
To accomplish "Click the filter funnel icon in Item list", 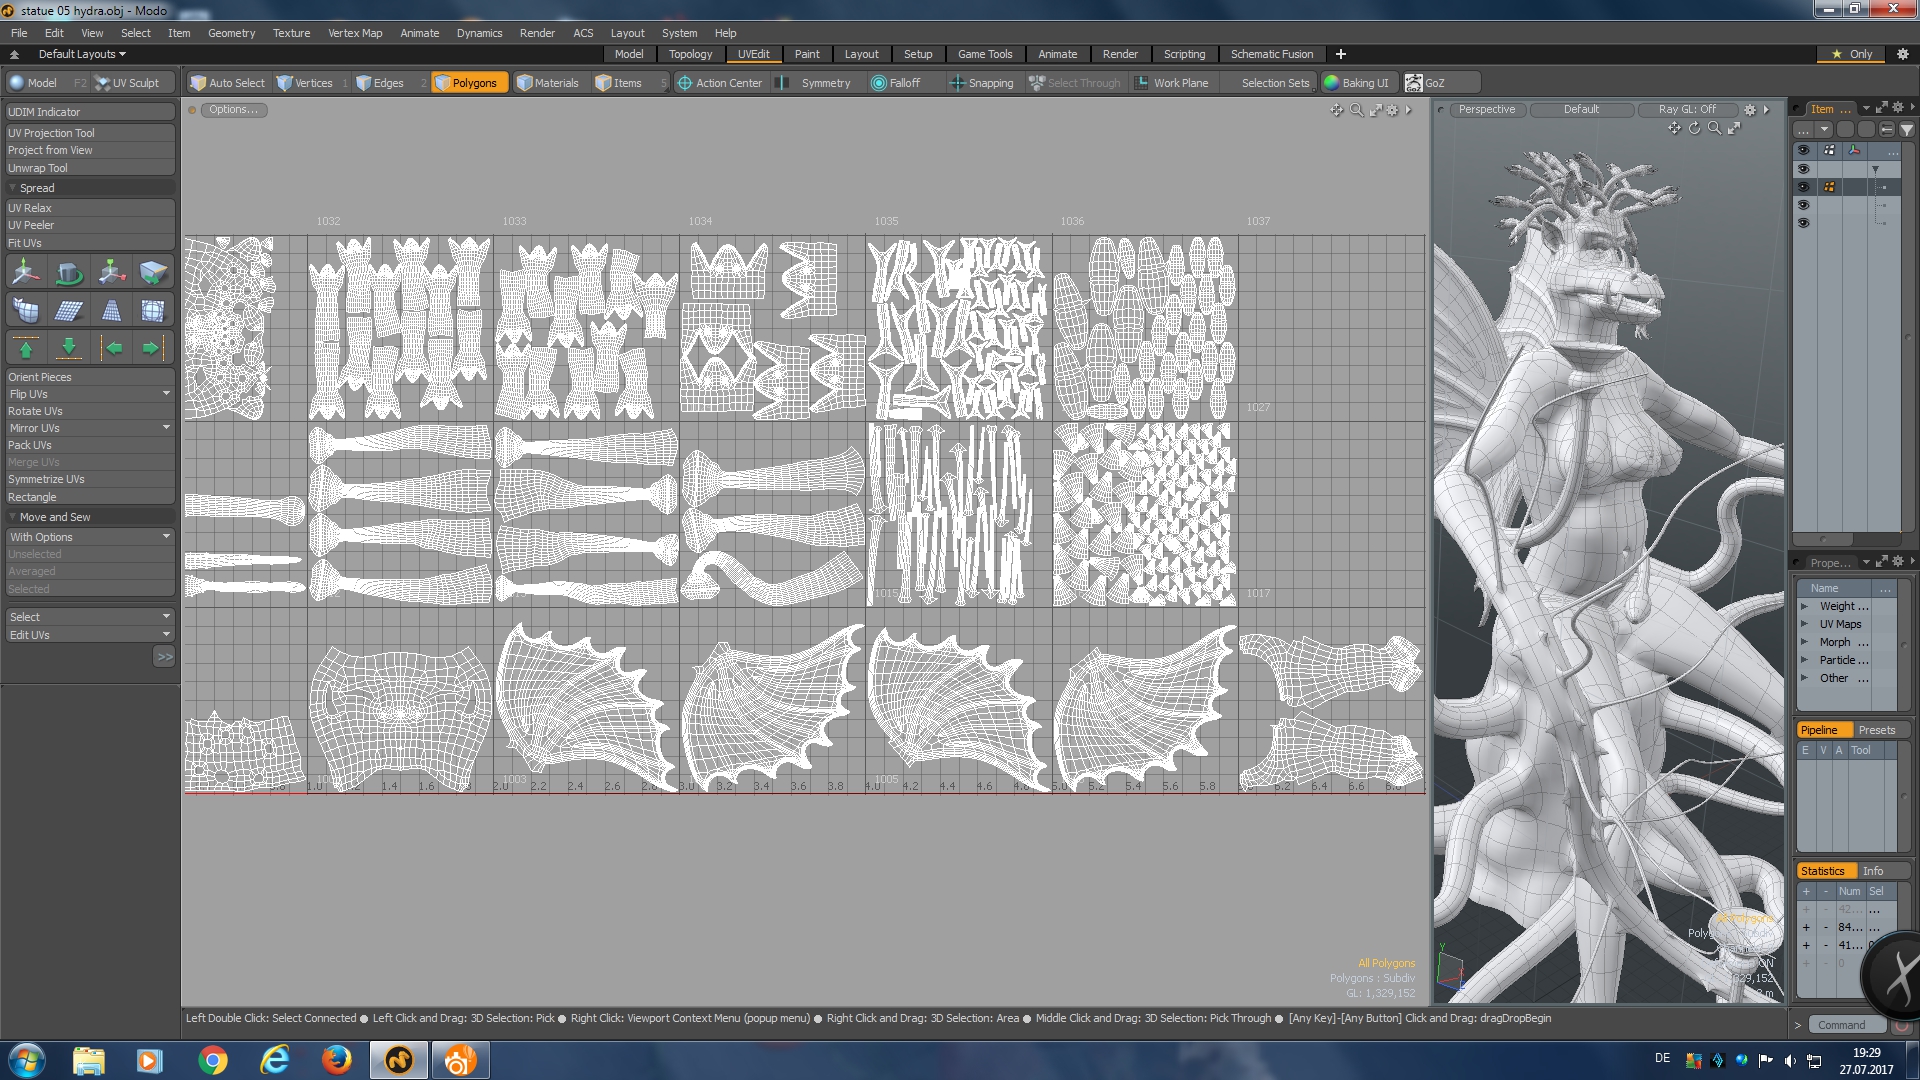I will [1906, 130].
